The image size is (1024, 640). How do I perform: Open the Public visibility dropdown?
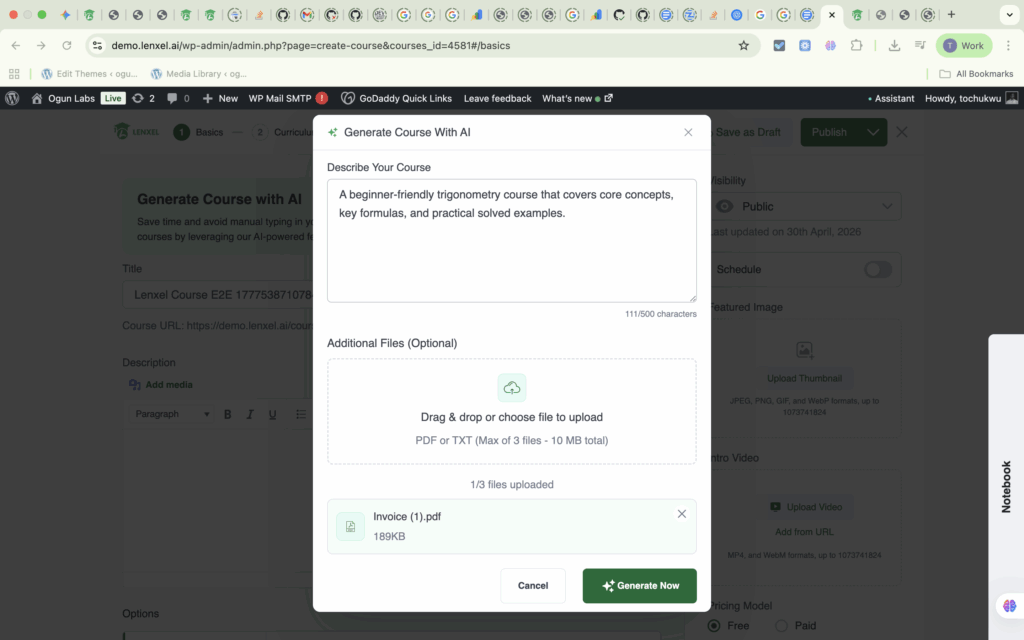pyautogui.click(x=805, y=206)
